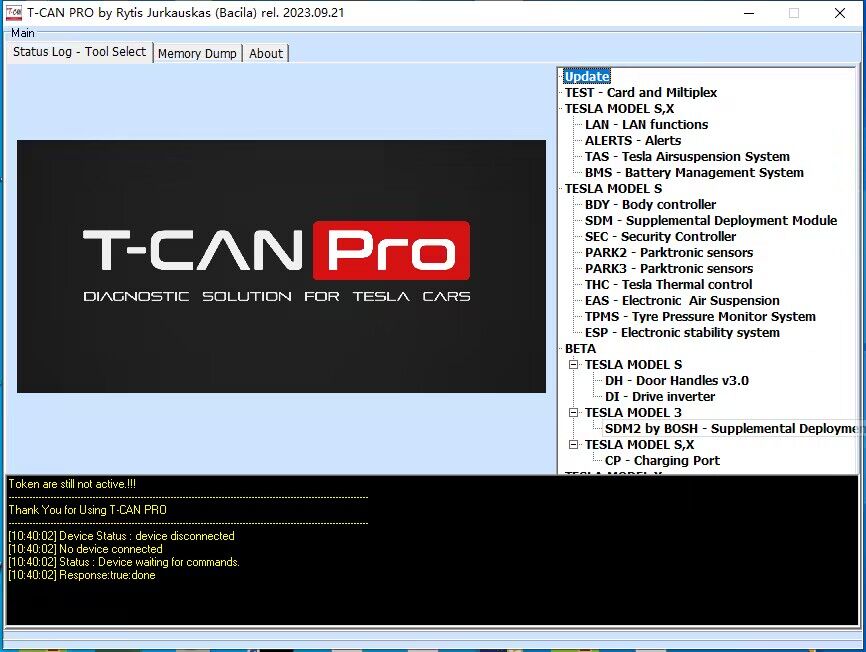Open SEC - Security Controller

pyautogui.click(x=660, y=236)
